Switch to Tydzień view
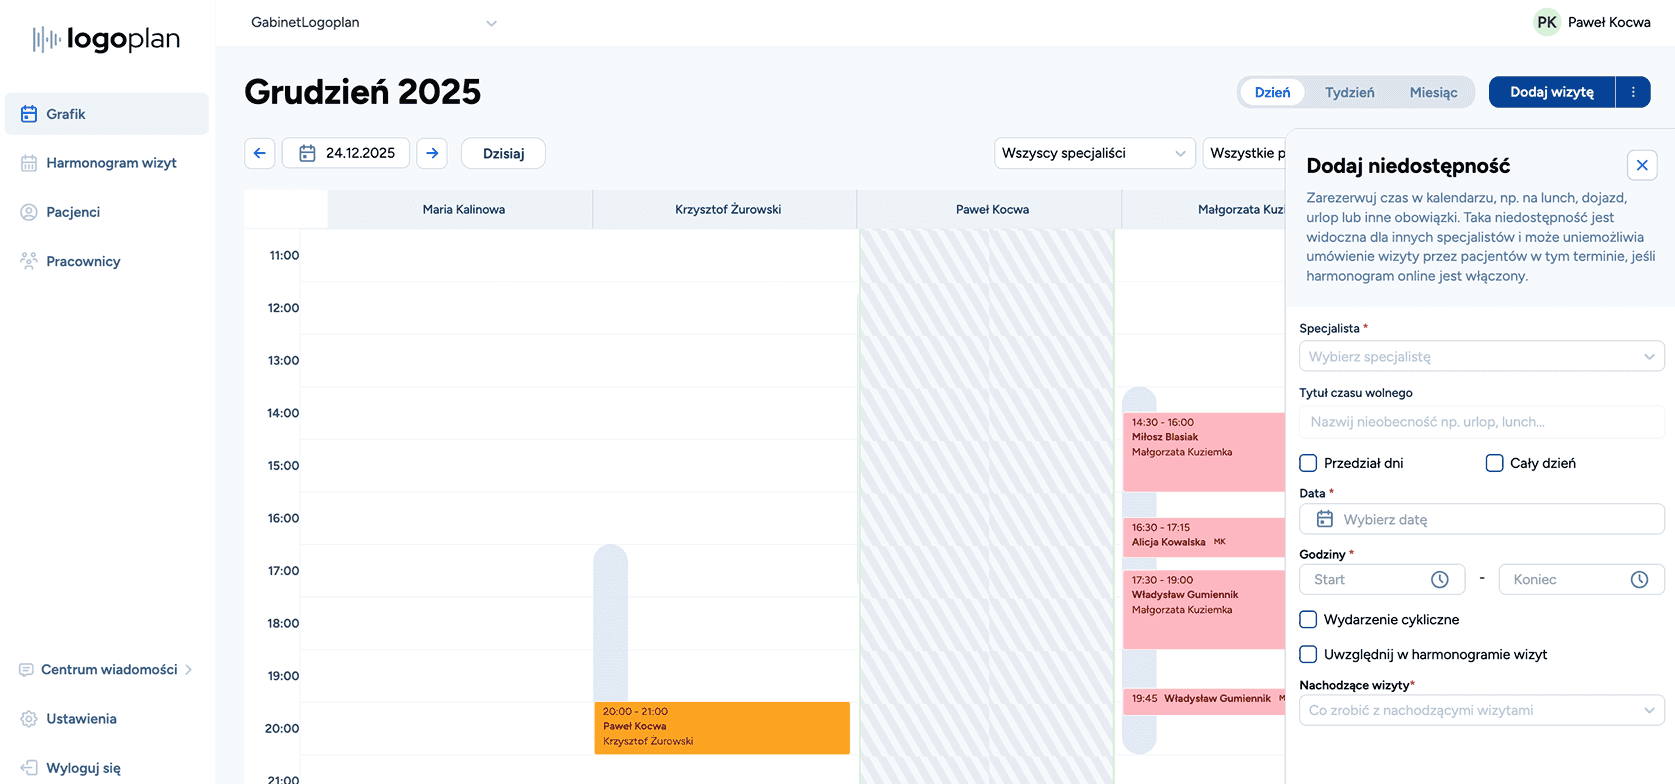The height and width of the screenshot is (784, 1675). 1349,92
